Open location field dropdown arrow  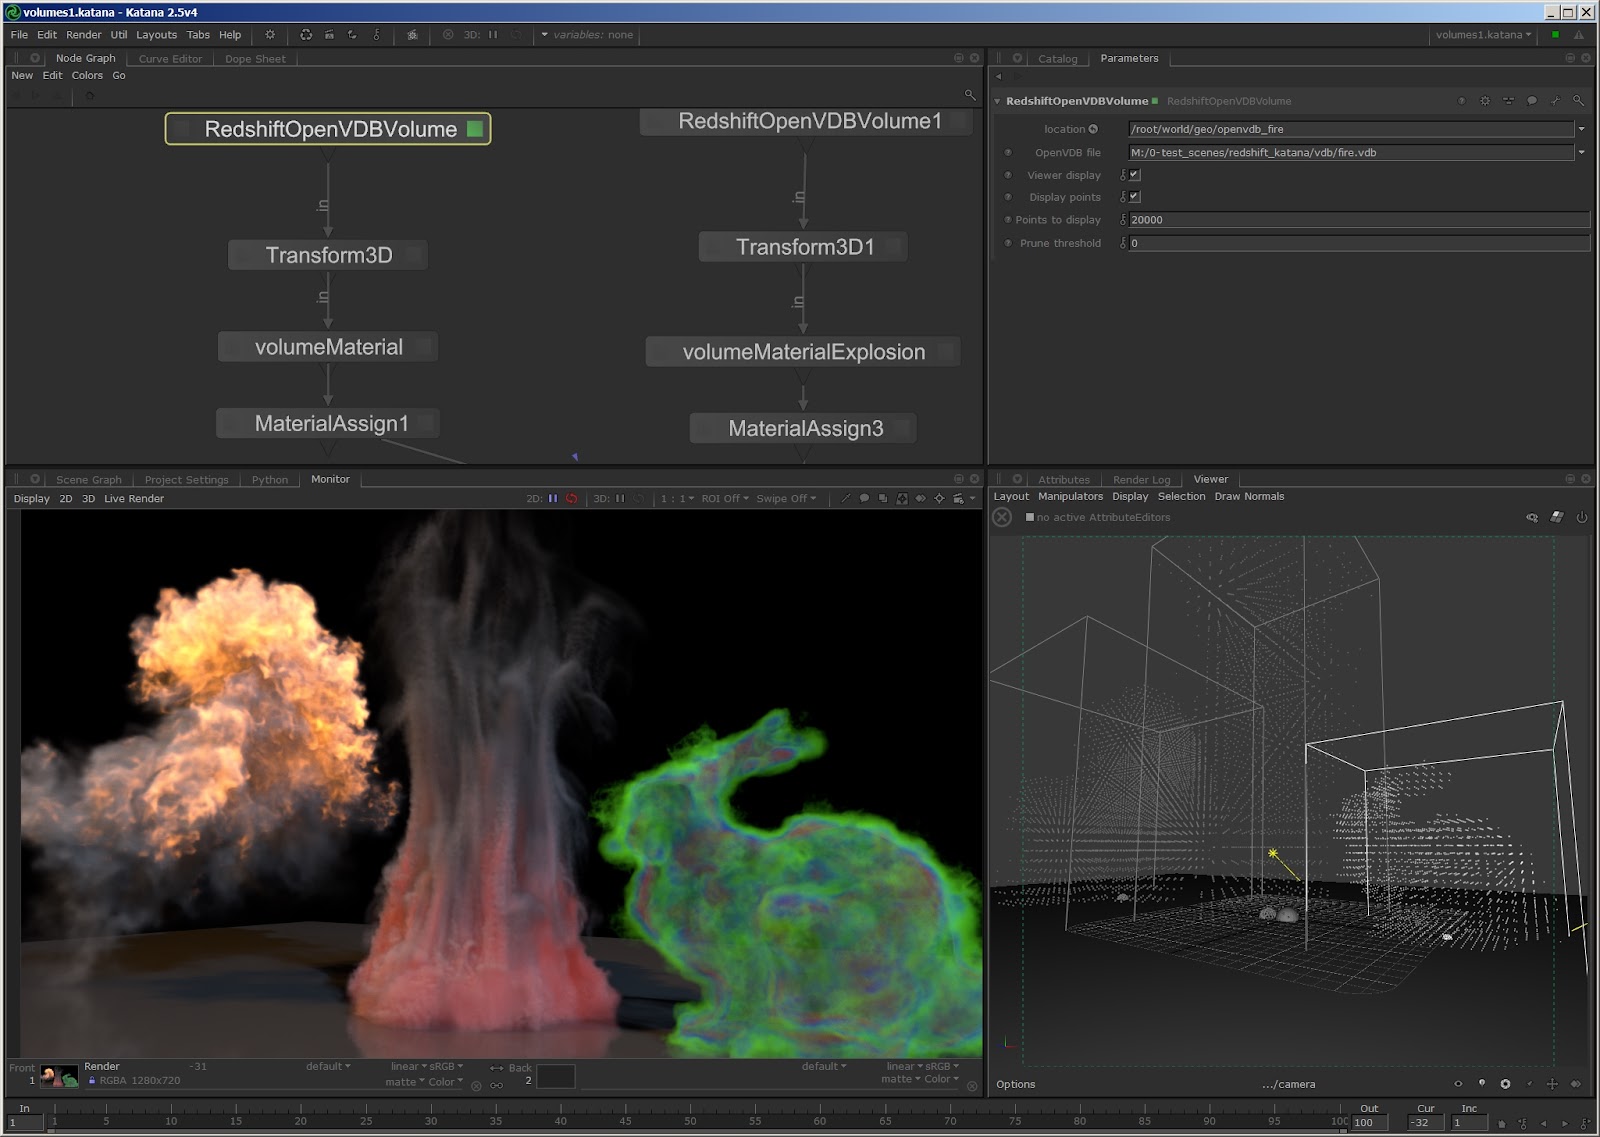1581,129
